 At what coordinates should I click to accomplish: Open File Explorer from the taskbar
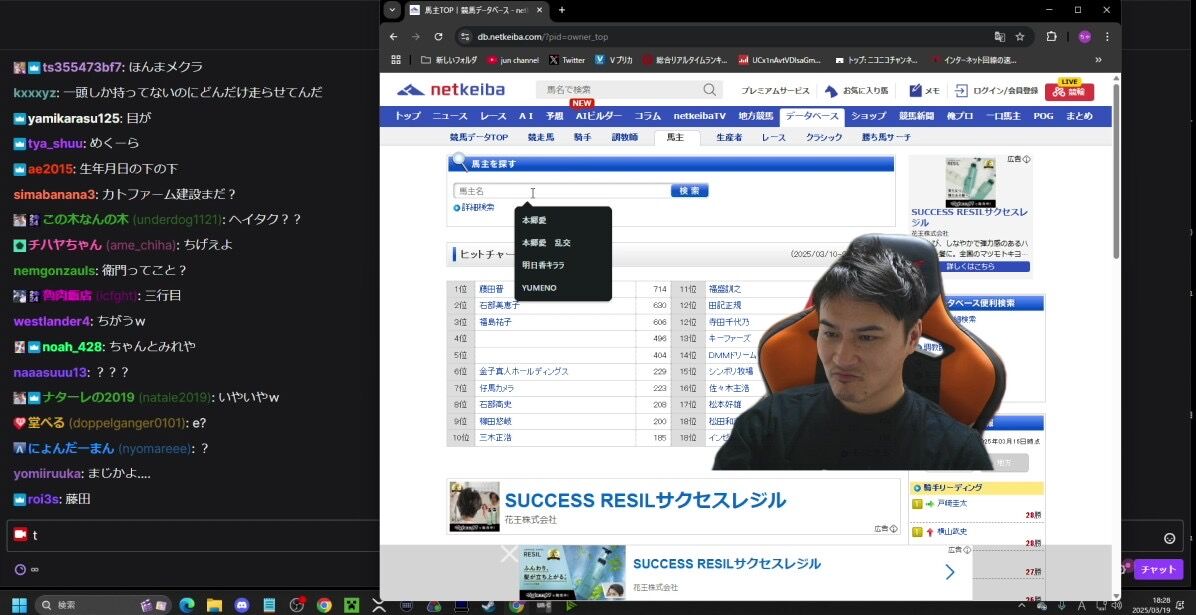click(214, 605)
